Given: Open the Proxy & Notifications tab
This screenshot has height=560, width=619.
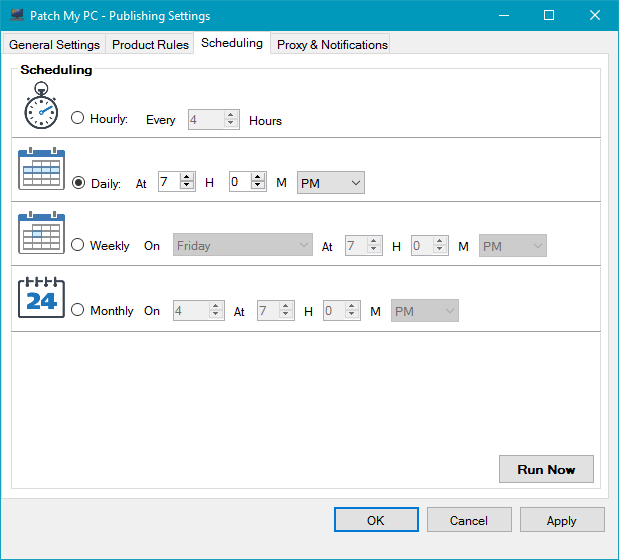Looking at the screenshot, I should (x=332, y=44).
